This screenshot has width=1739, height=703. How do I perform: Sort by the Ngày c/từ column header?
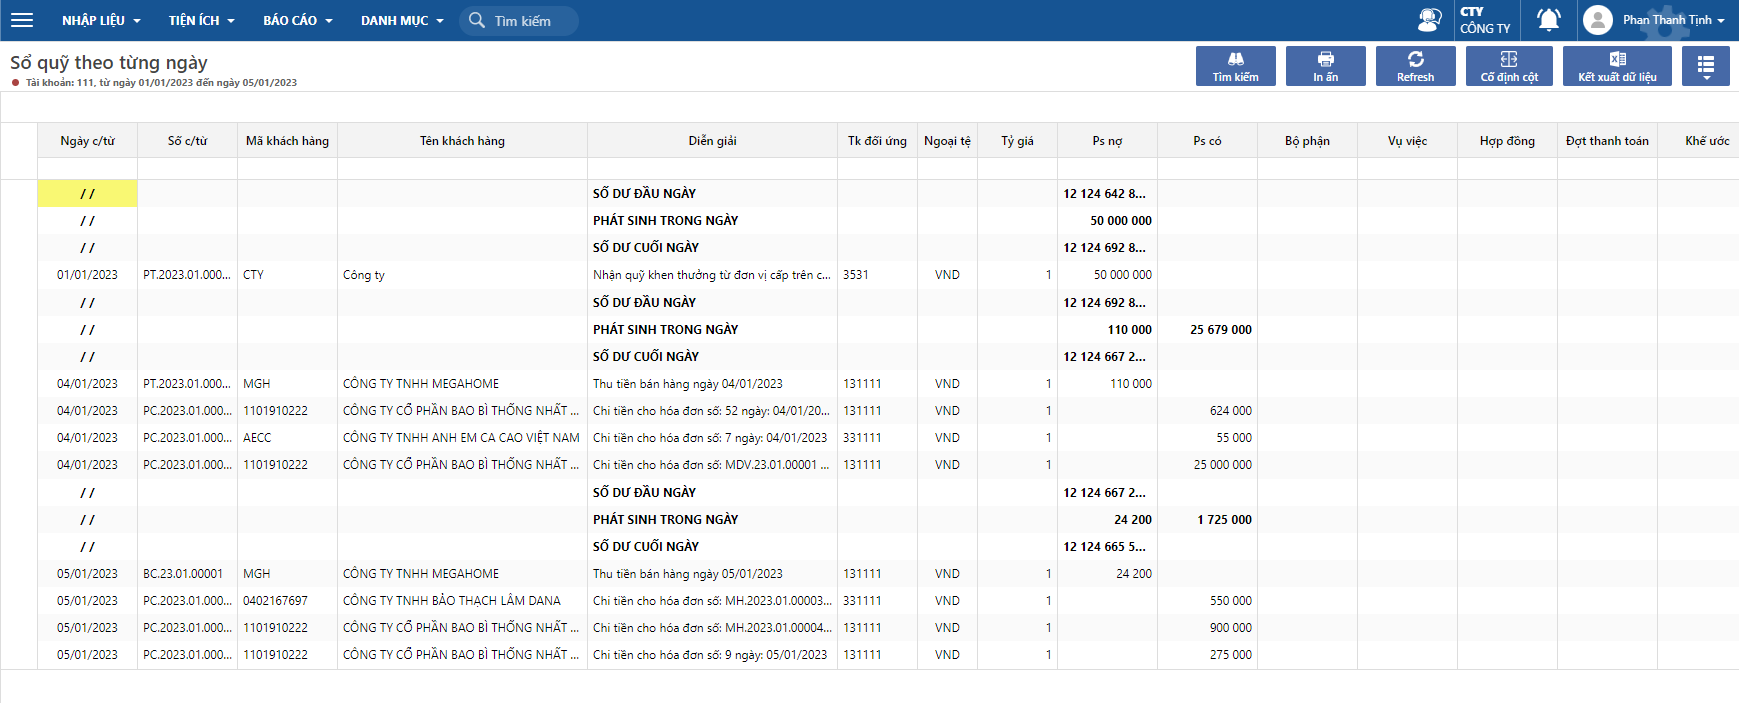tap(87, 141)
